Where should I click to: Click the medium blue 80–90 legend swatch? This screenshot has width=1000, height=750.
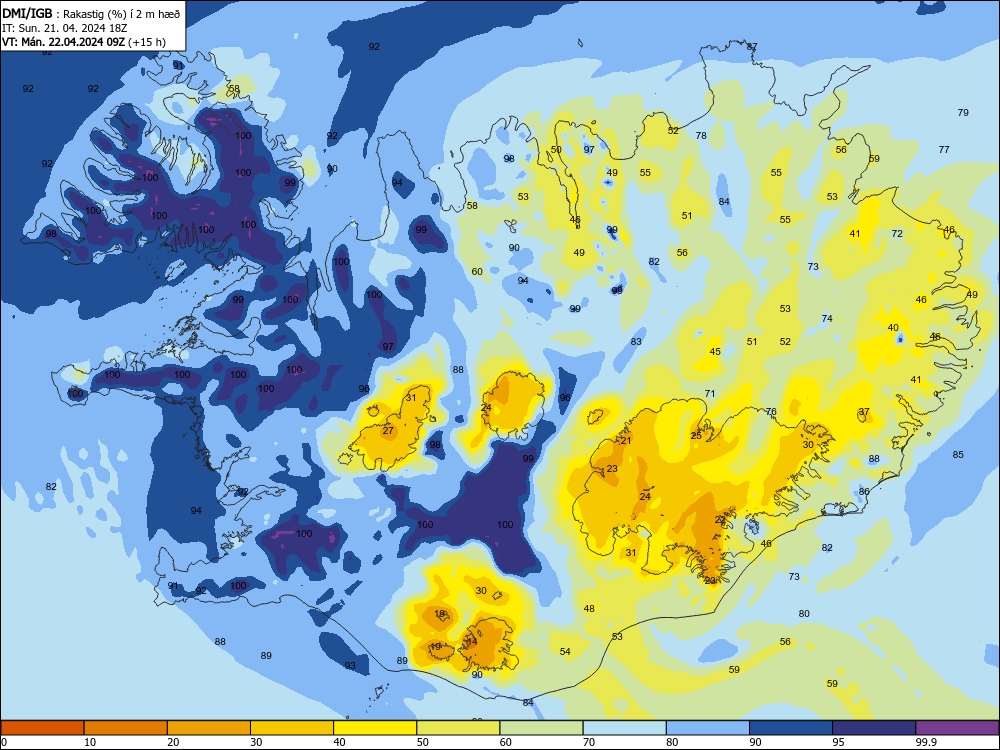point(708,728)
